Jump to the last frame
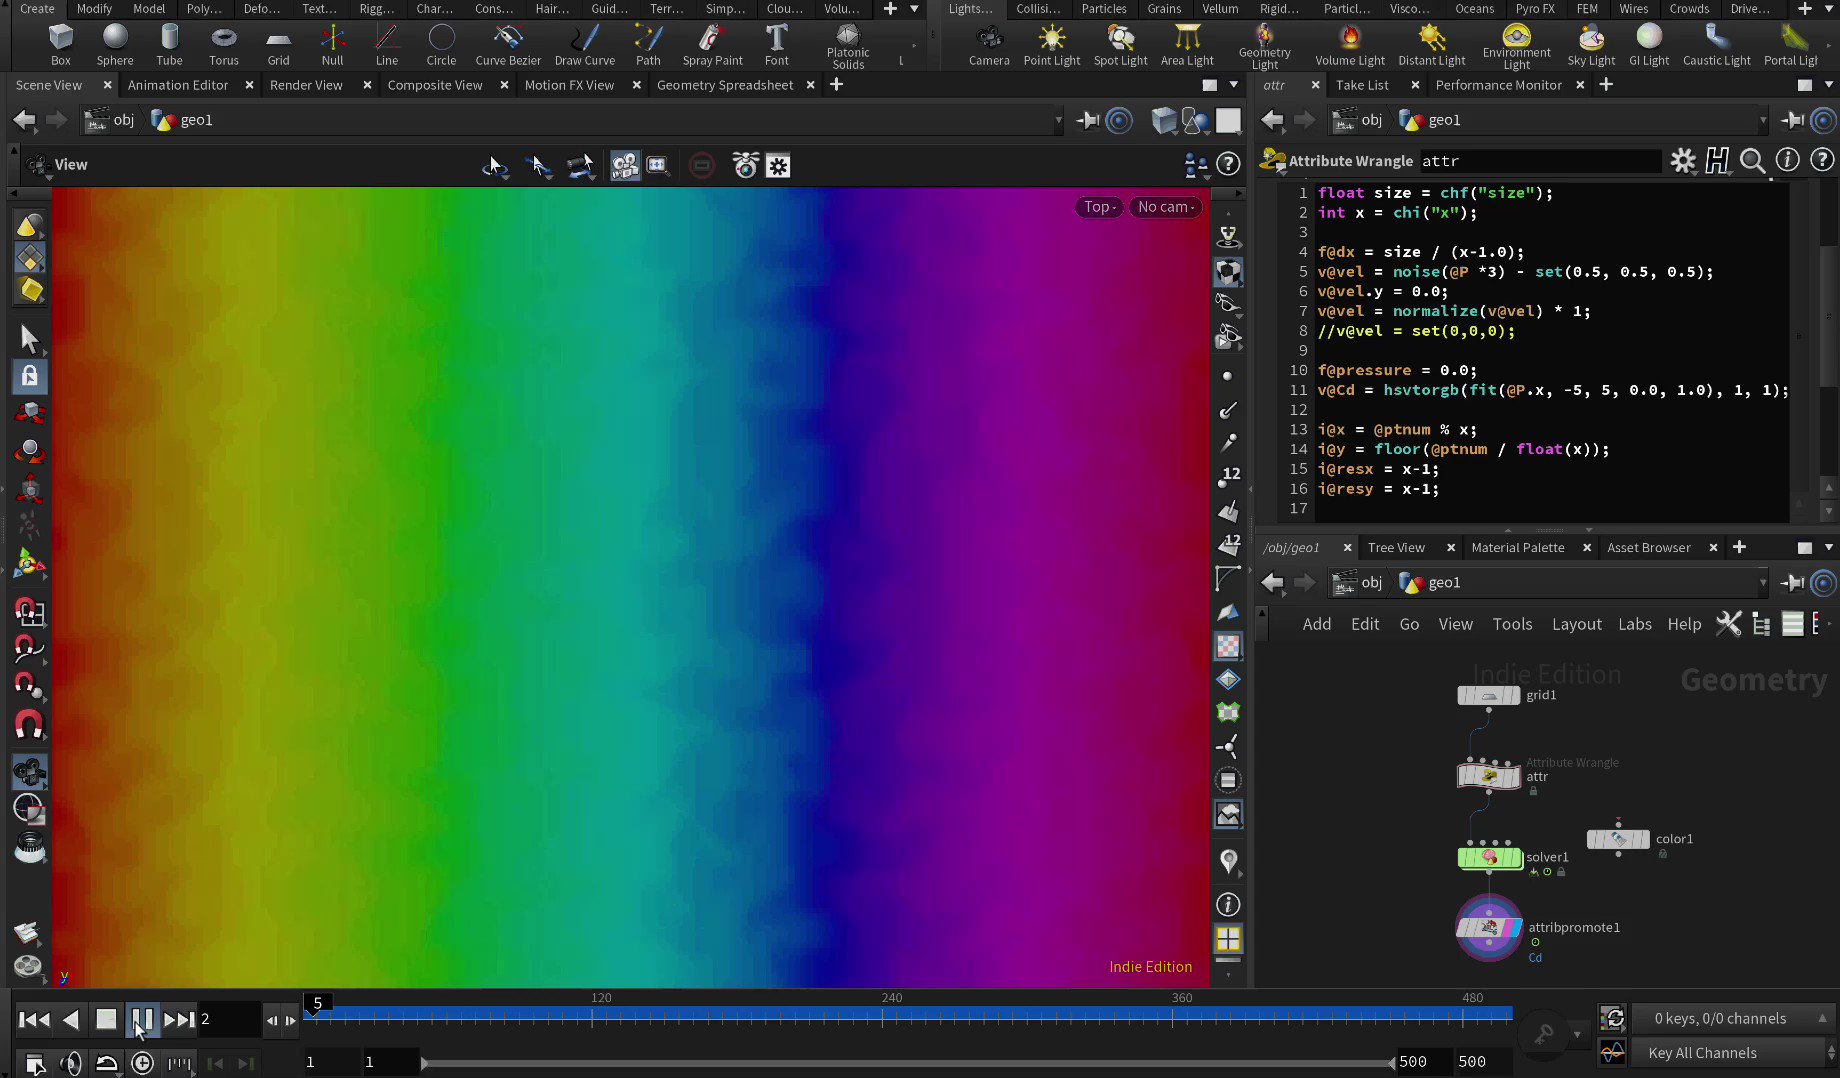The image size is (1840, 1078). click(179, 1020)
